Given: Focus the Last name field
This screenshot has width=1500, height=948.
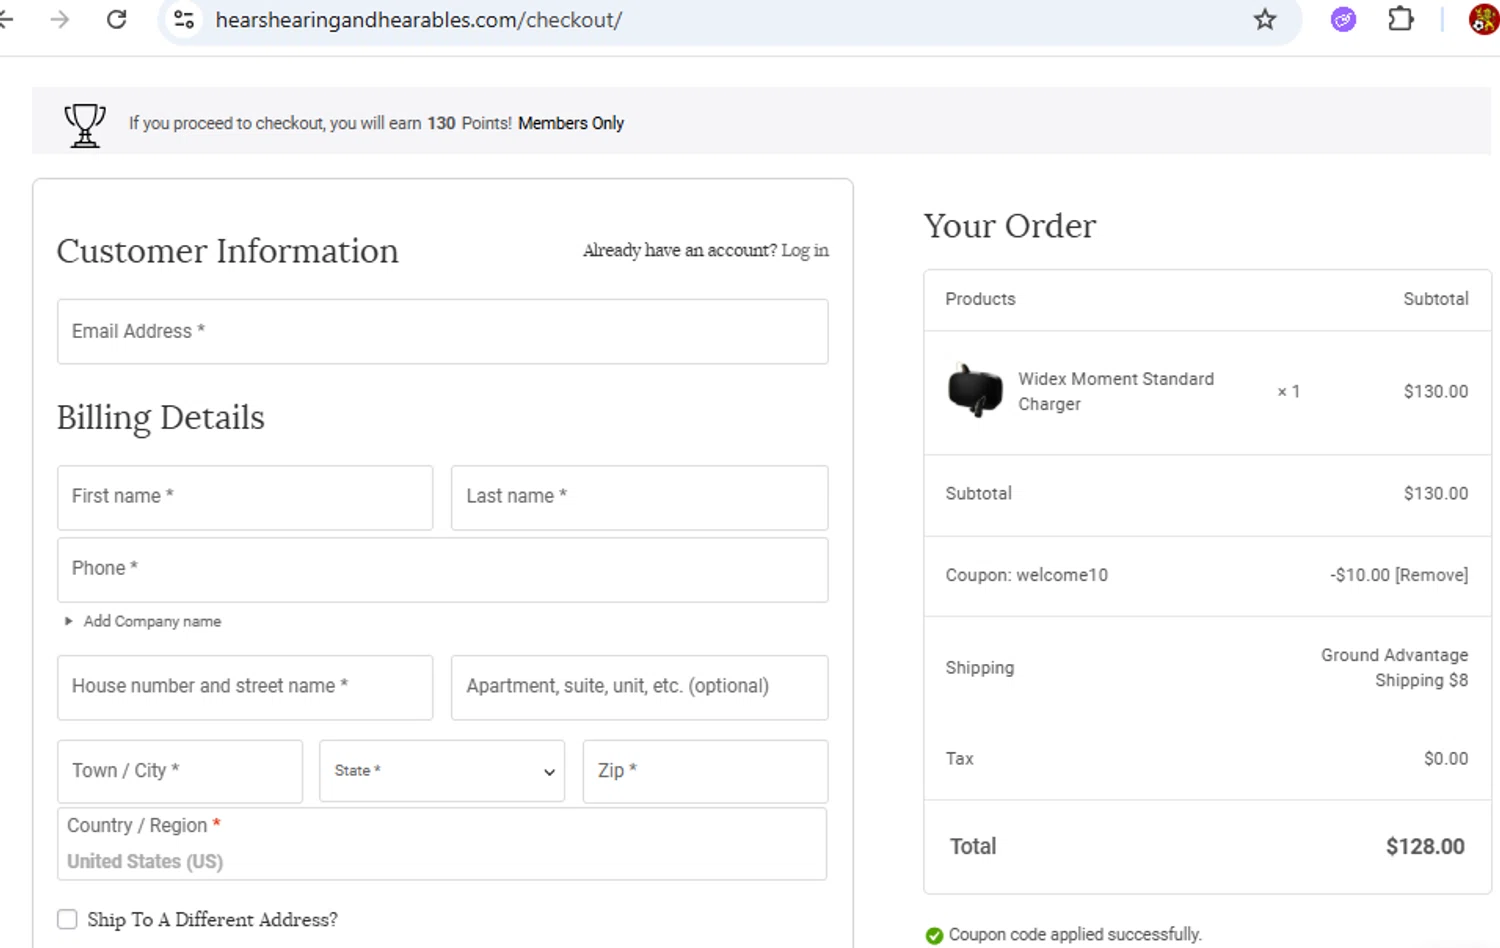Looking at the screenshot, I should point(639,497).
